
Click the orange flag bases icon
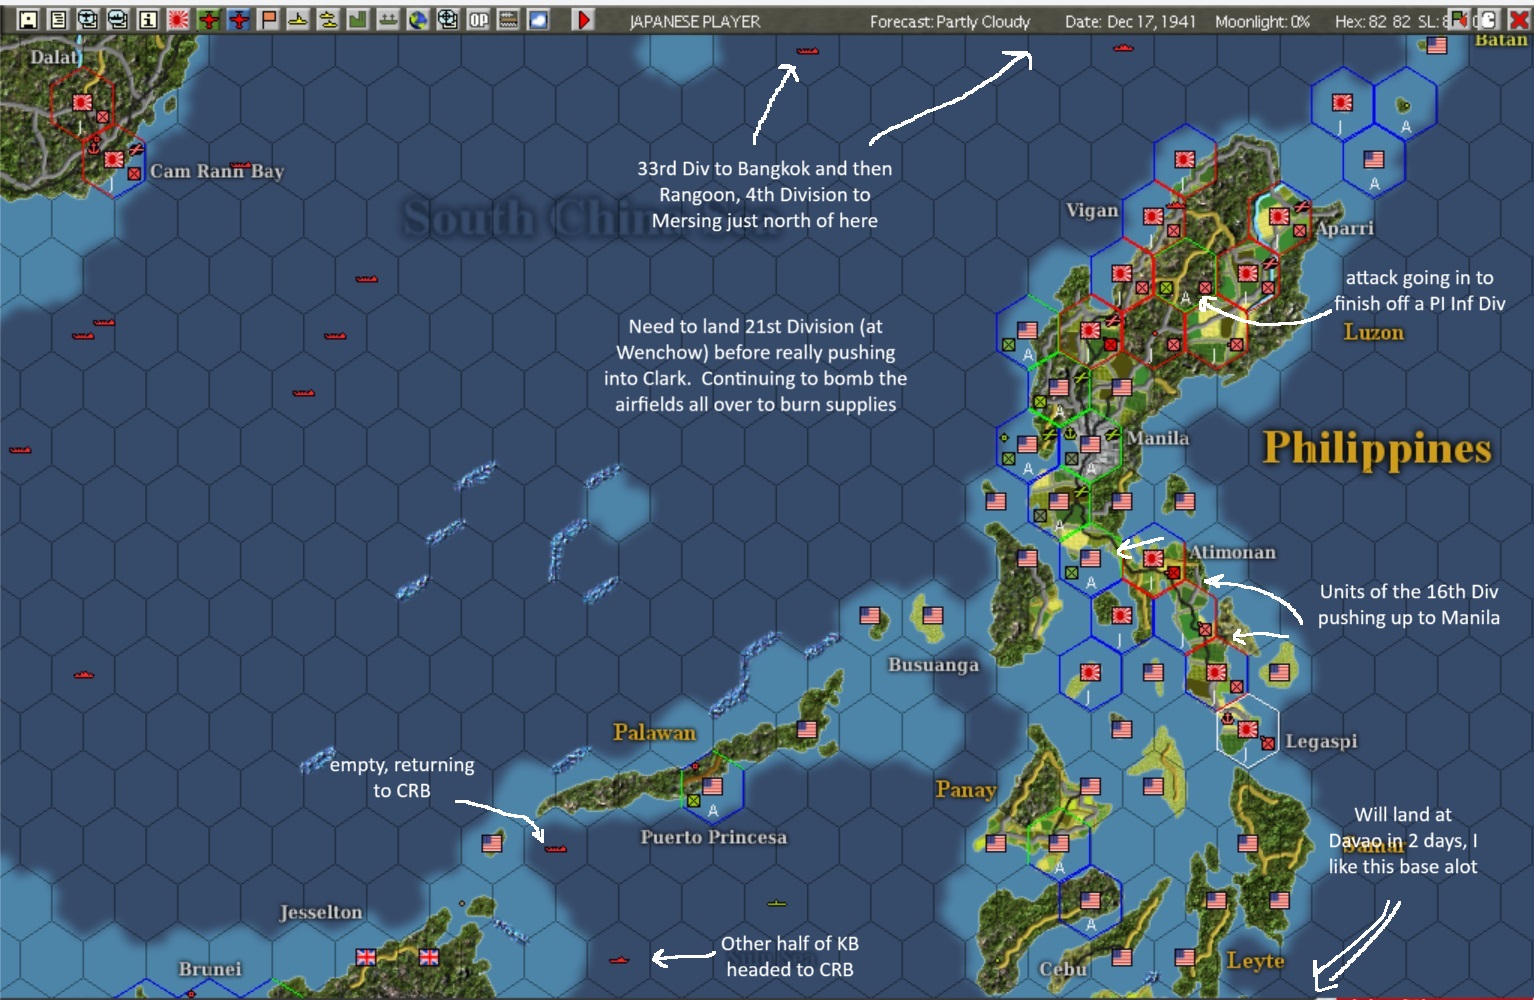pos(269,19)
